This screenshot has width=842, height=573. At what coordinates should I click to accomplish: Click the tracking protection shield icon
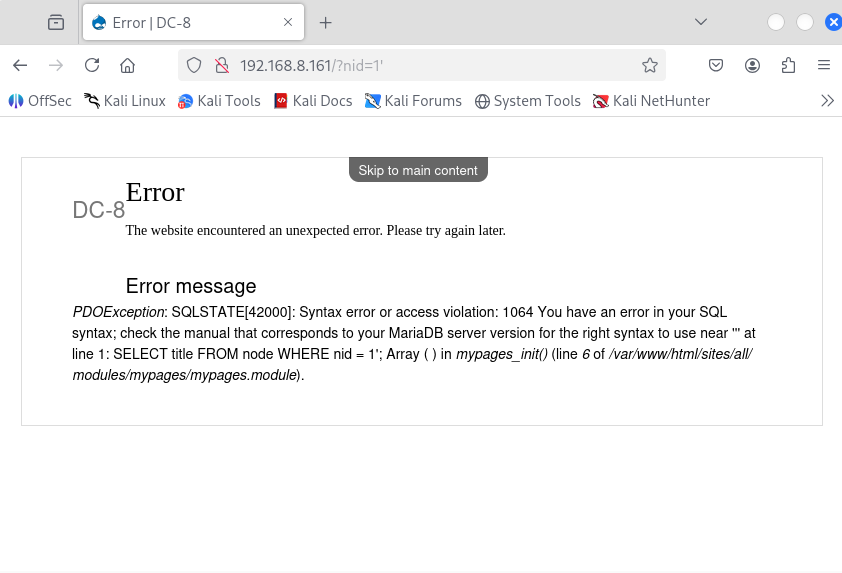click(195, 65)
